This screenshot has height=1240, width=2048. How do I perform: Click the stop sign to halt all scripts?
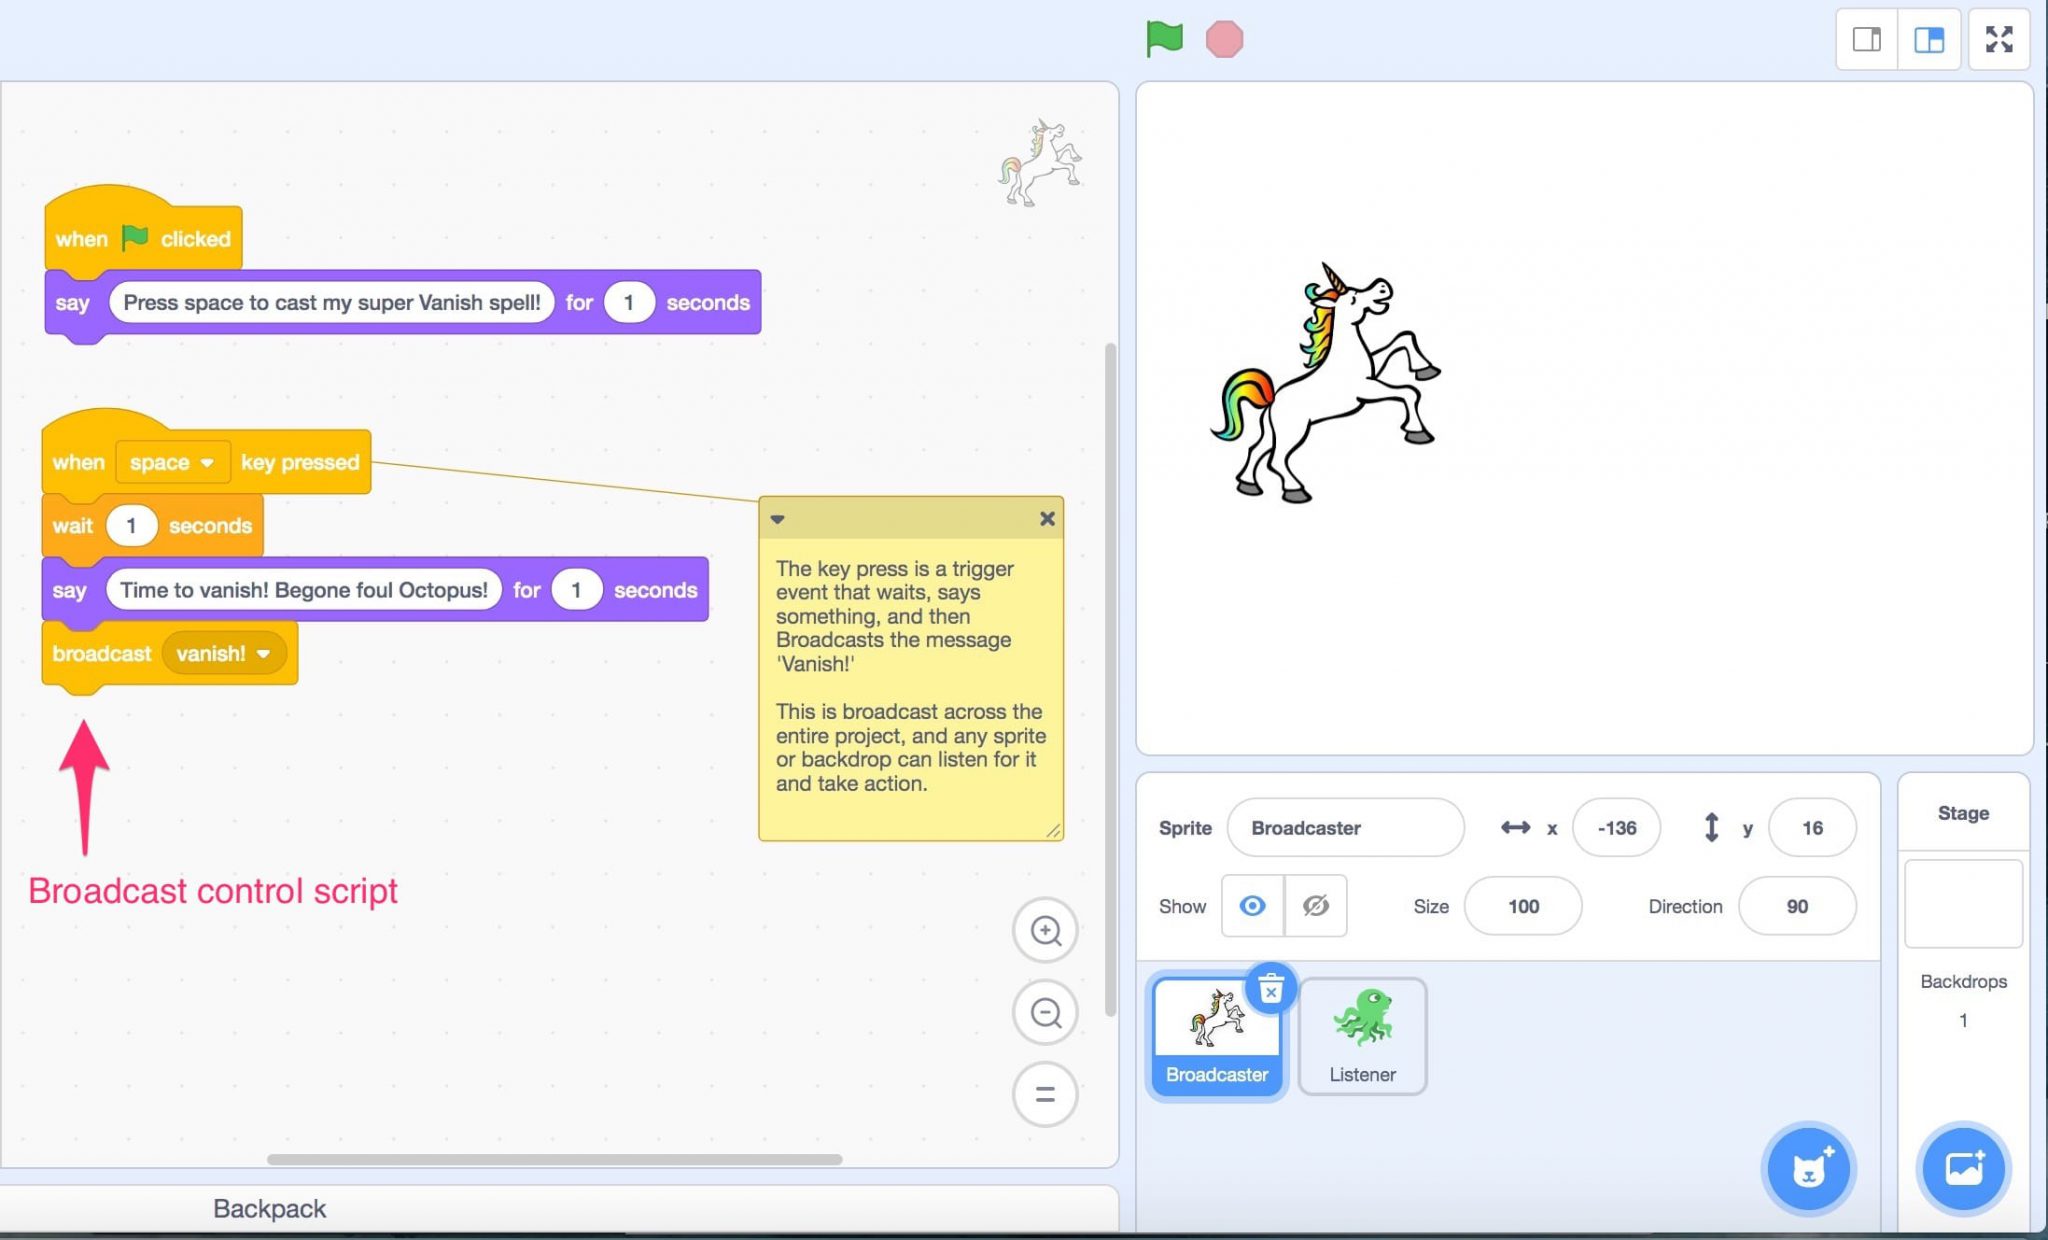click(x=1225, y=39)
